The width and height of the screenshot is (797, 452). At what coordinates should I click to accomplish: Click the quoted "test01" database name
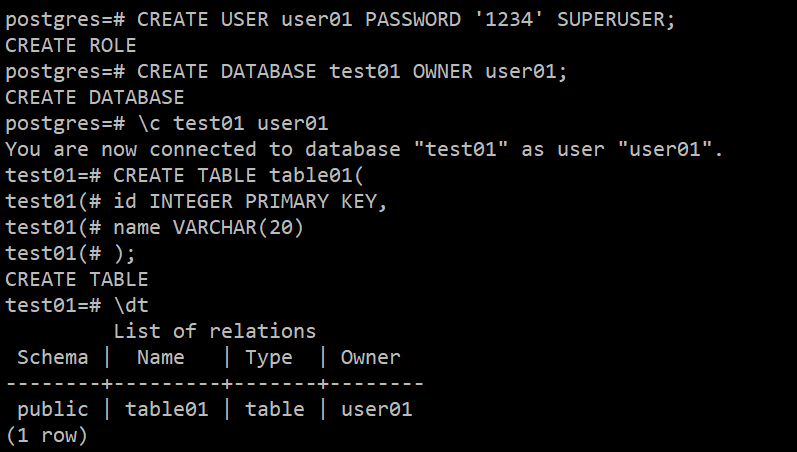click(466, 149)
